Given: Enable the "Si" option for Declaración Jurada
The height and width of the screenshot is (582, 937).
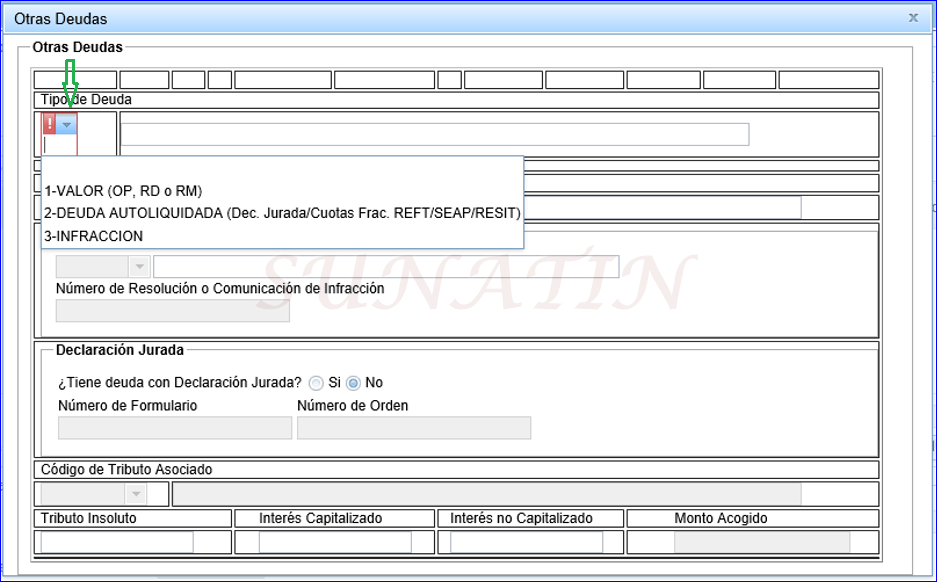Looking at the screenshot, I should click(x=316, y=382).
